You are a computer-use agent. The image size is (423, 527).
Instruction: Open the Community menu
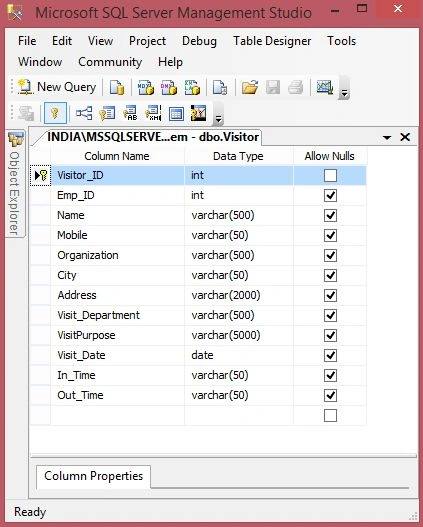tap(110, 62)
